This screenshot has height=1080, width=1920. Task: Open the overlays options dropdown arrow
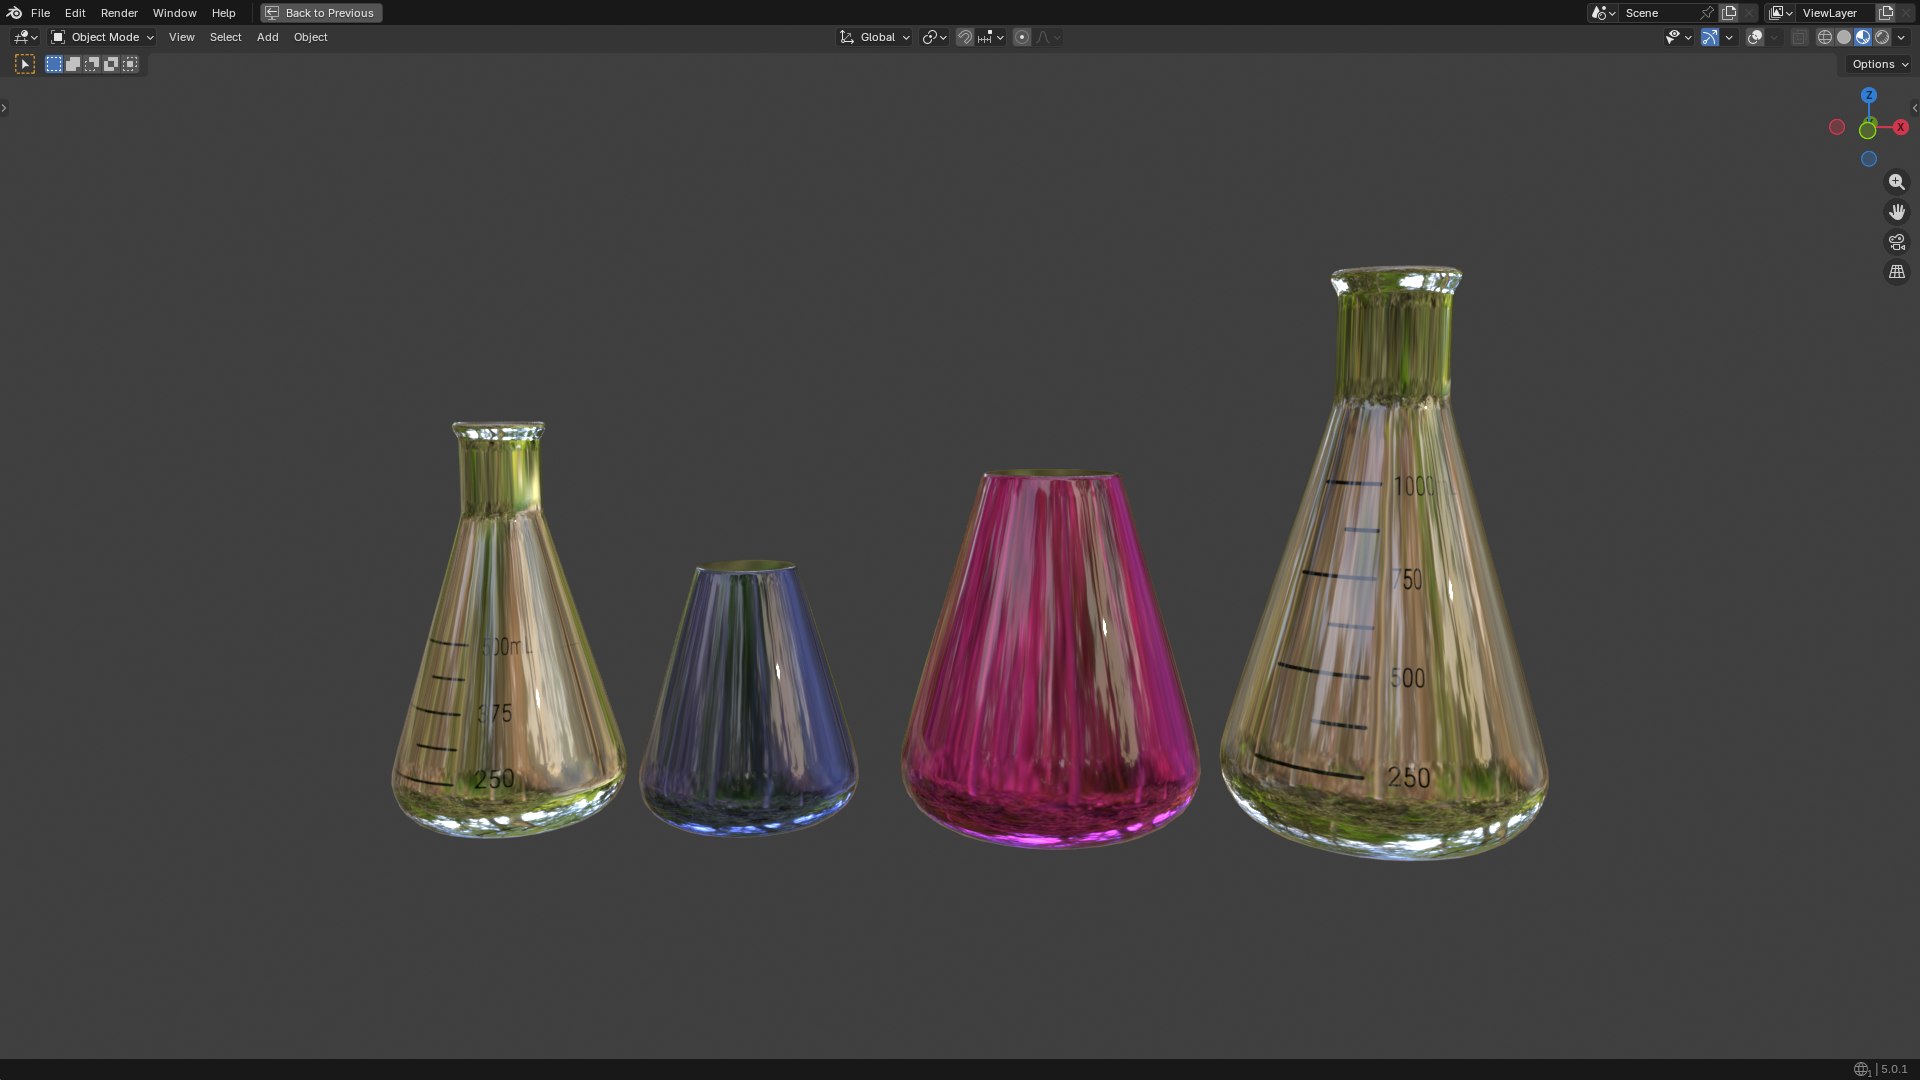coord(1774,37)
